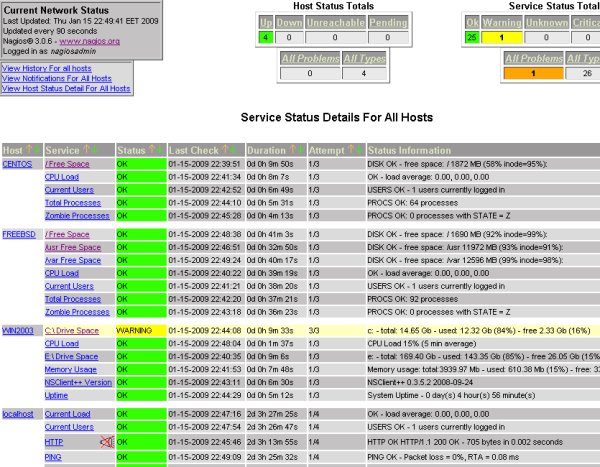Open CENTOS / Free Space service
This screenshot has height=467, width=600.
[67, 164]
